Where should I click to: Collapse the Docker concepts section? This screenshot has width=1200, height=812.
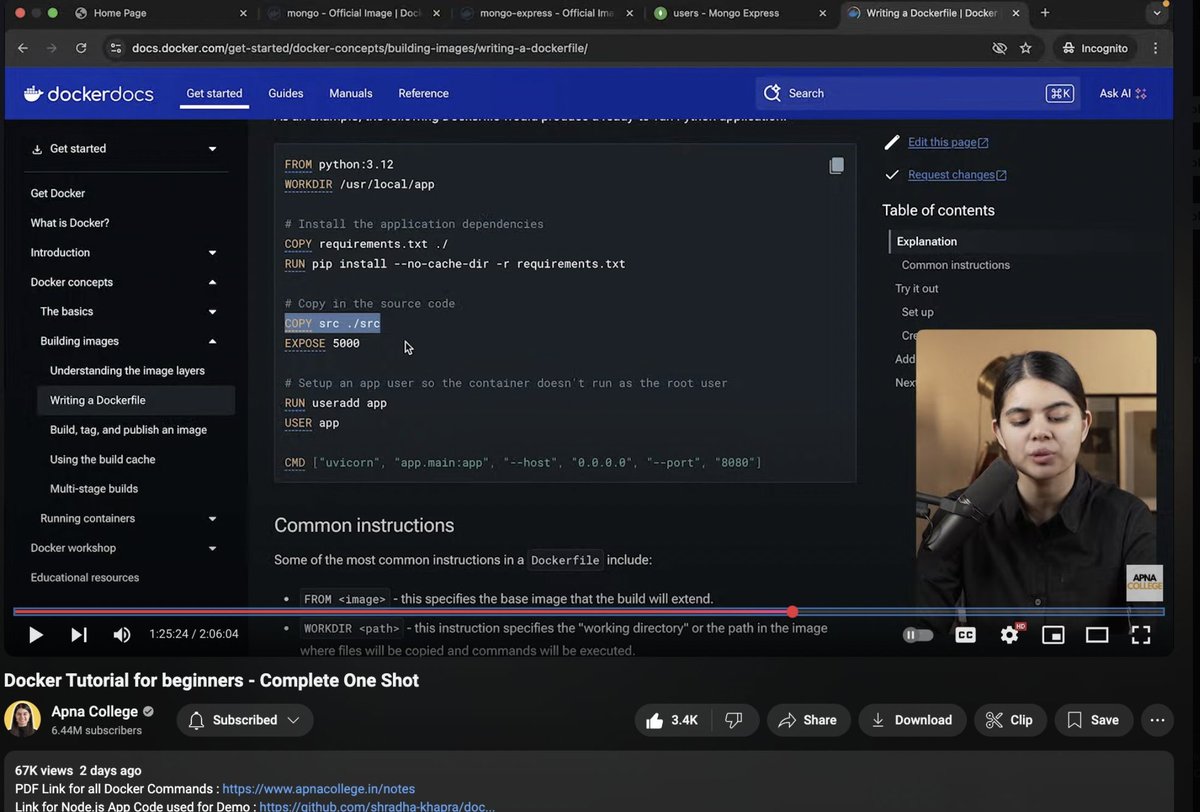point(212,283)
